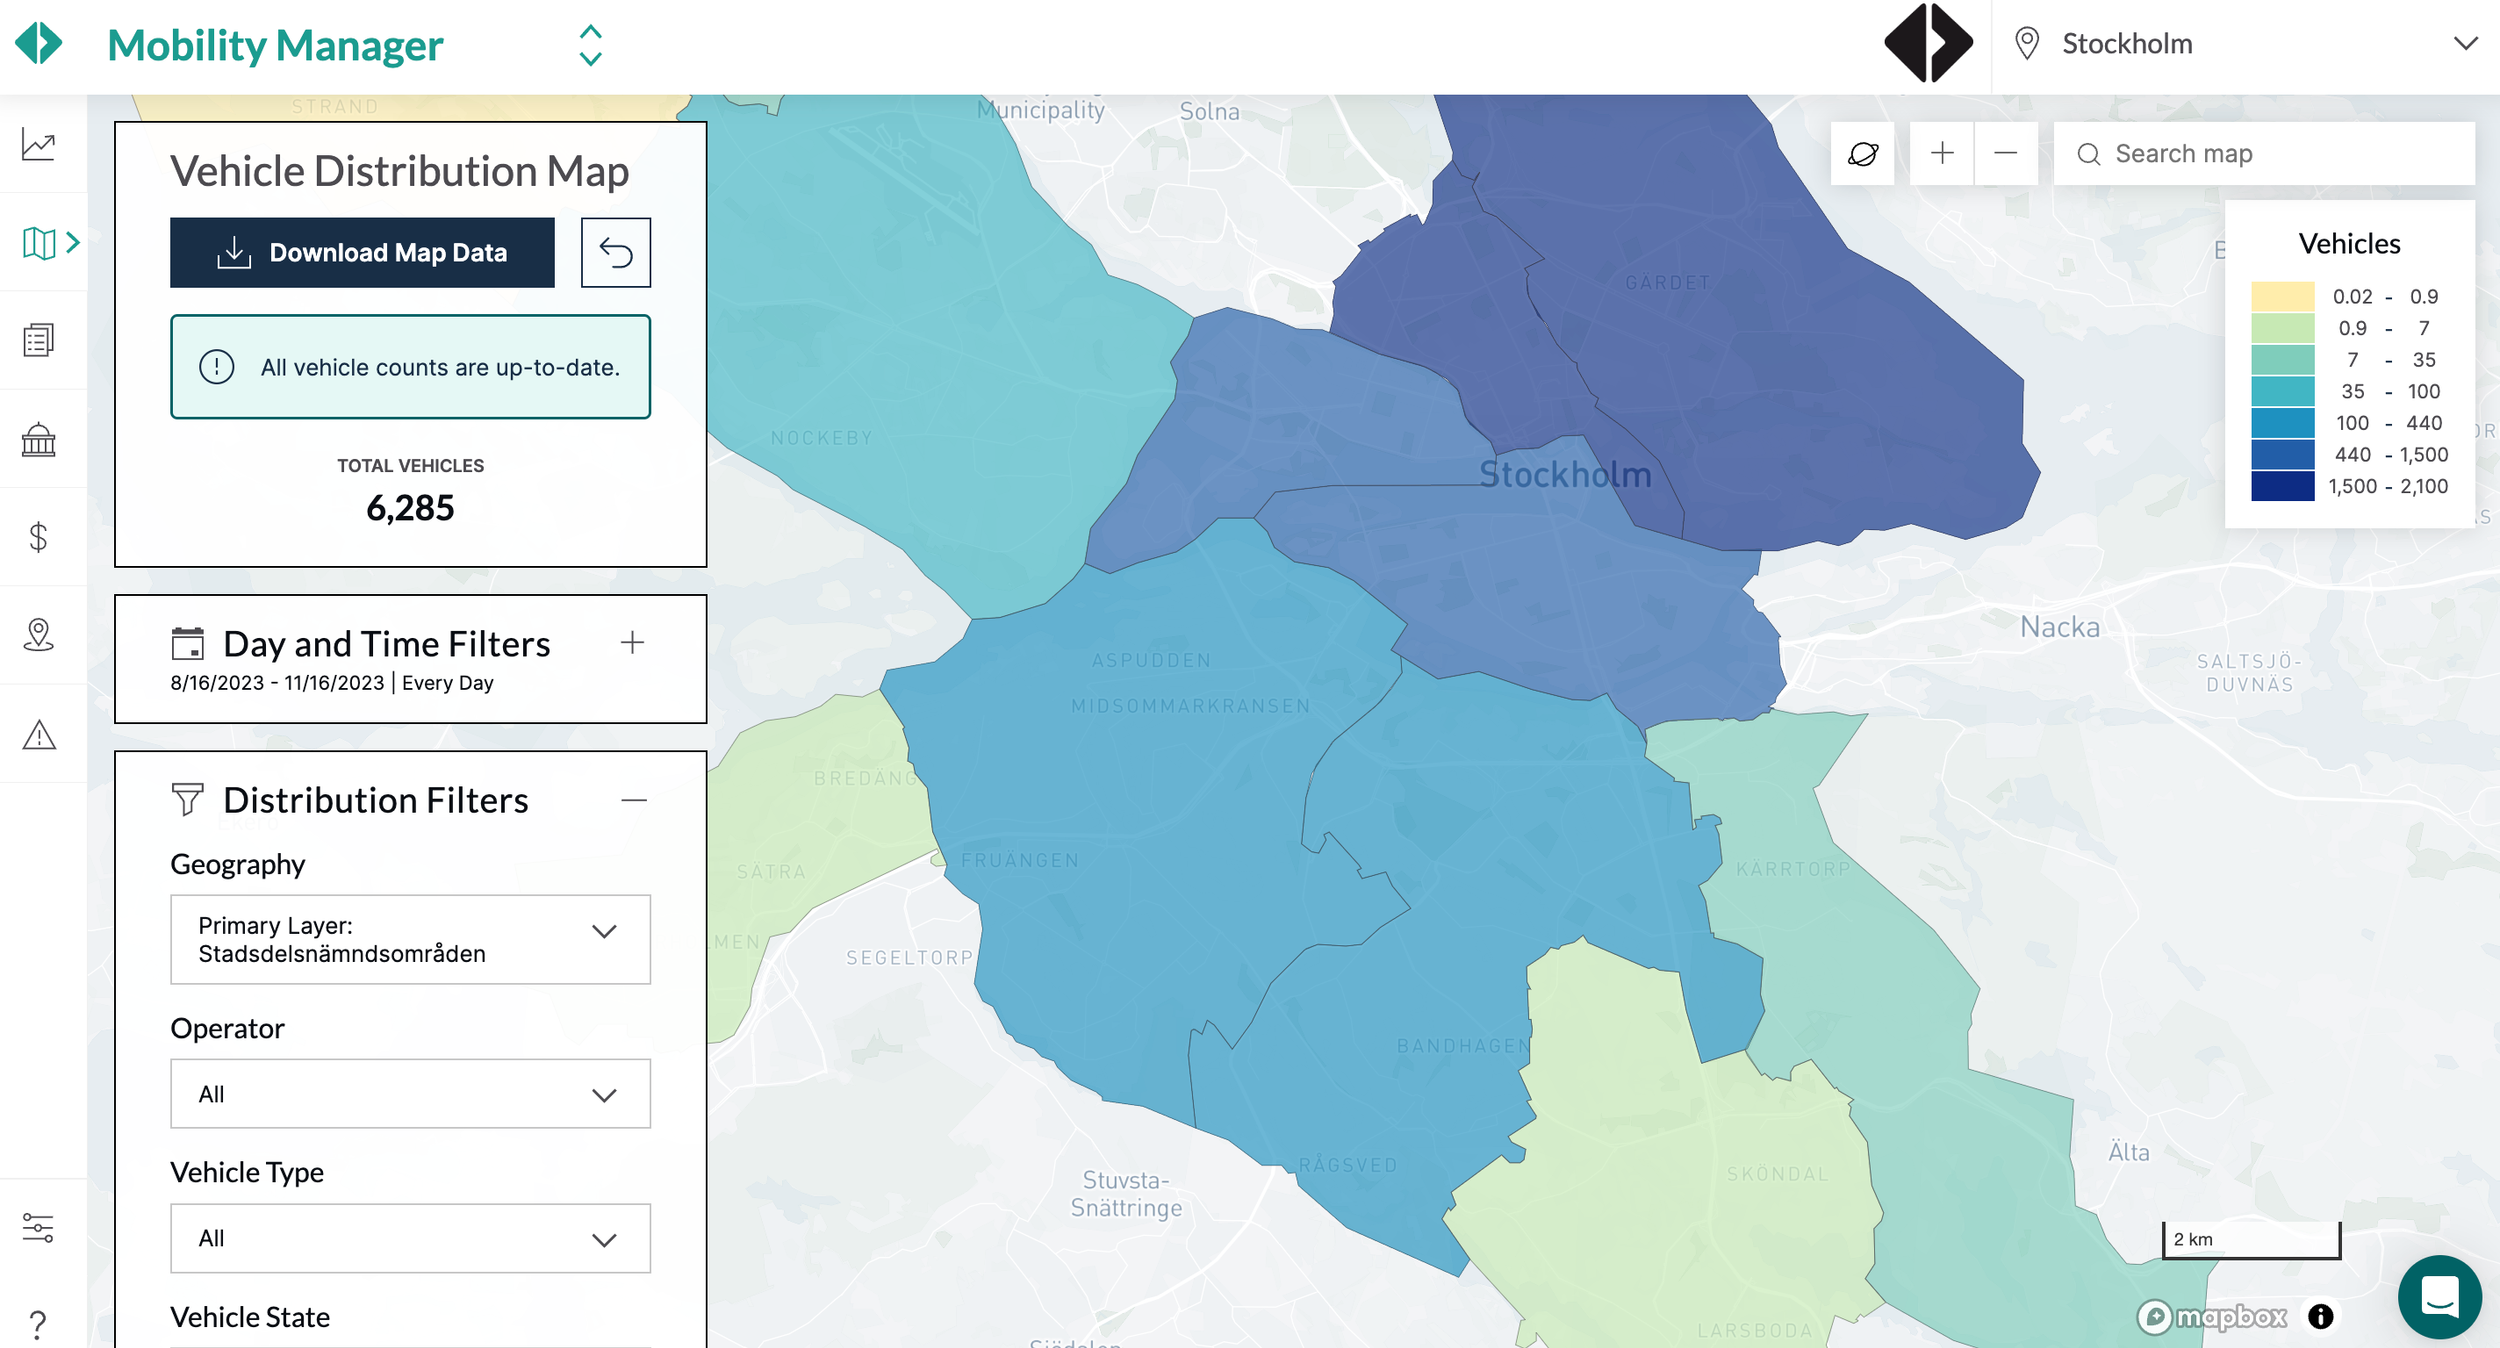Expand the Day and Time Filters section
Screen dimensions: 2500x1348
coord(632,643)
